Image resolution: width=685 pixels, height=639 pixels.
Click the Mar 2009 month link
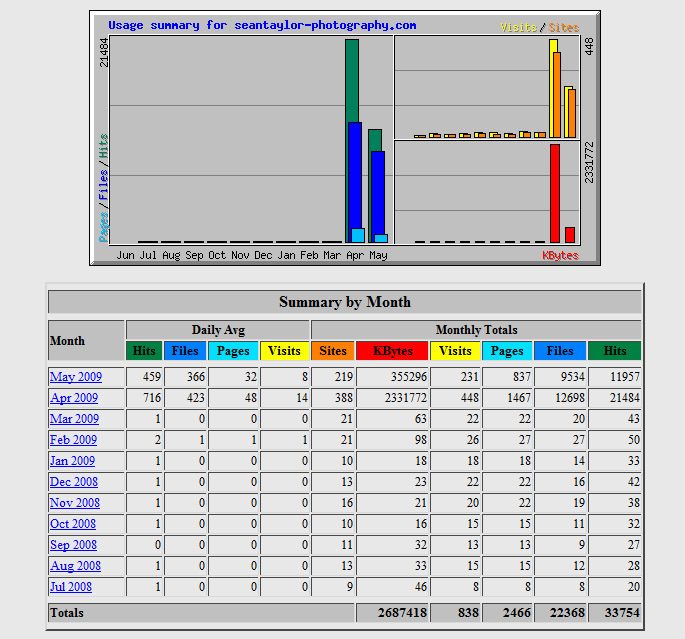click(75, 419)
